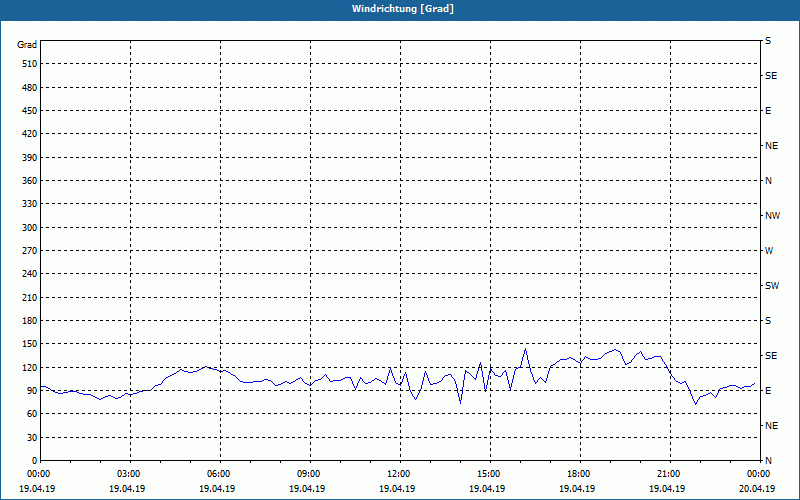Screen dimensions: 800x500
Task: Click the 90 degree axis label
Action: click(x=32, y=391)
